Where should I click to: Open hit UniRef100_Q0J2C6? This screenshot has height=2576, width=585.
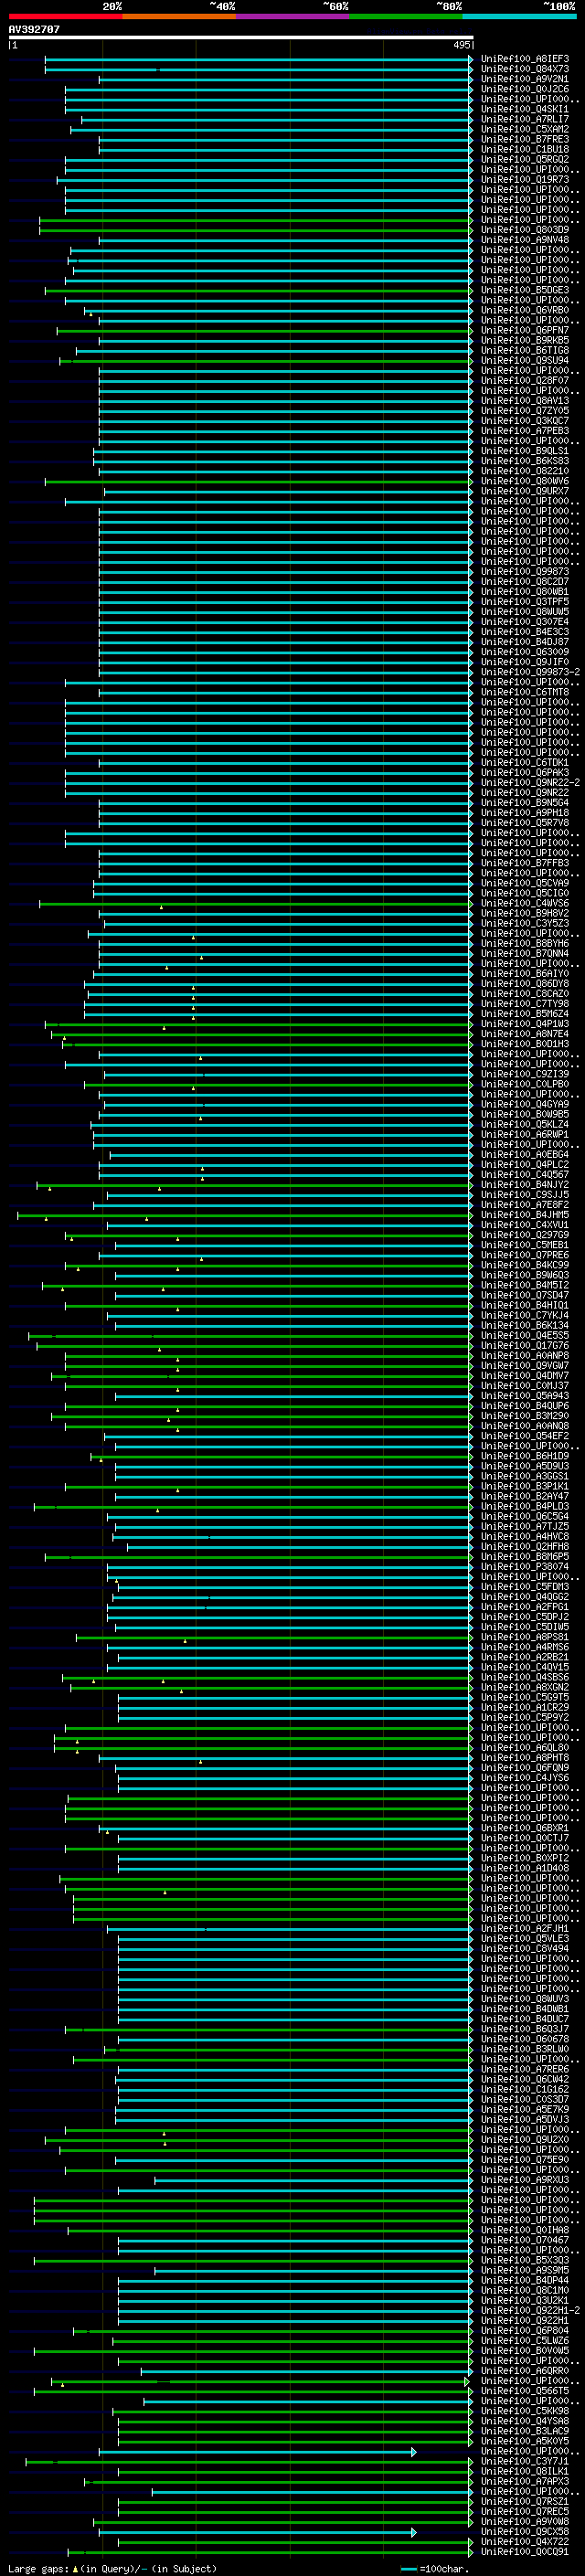coord(525,89)
